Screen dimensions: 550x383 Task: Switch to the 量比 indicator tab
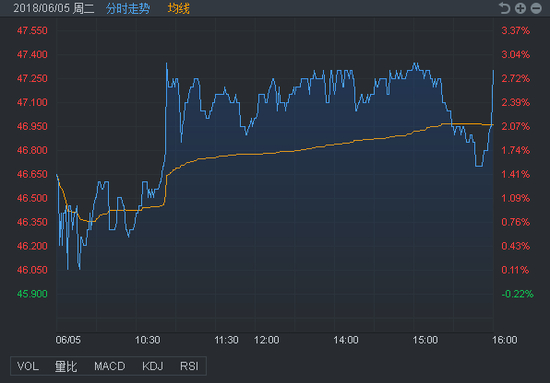click(66, 366)
